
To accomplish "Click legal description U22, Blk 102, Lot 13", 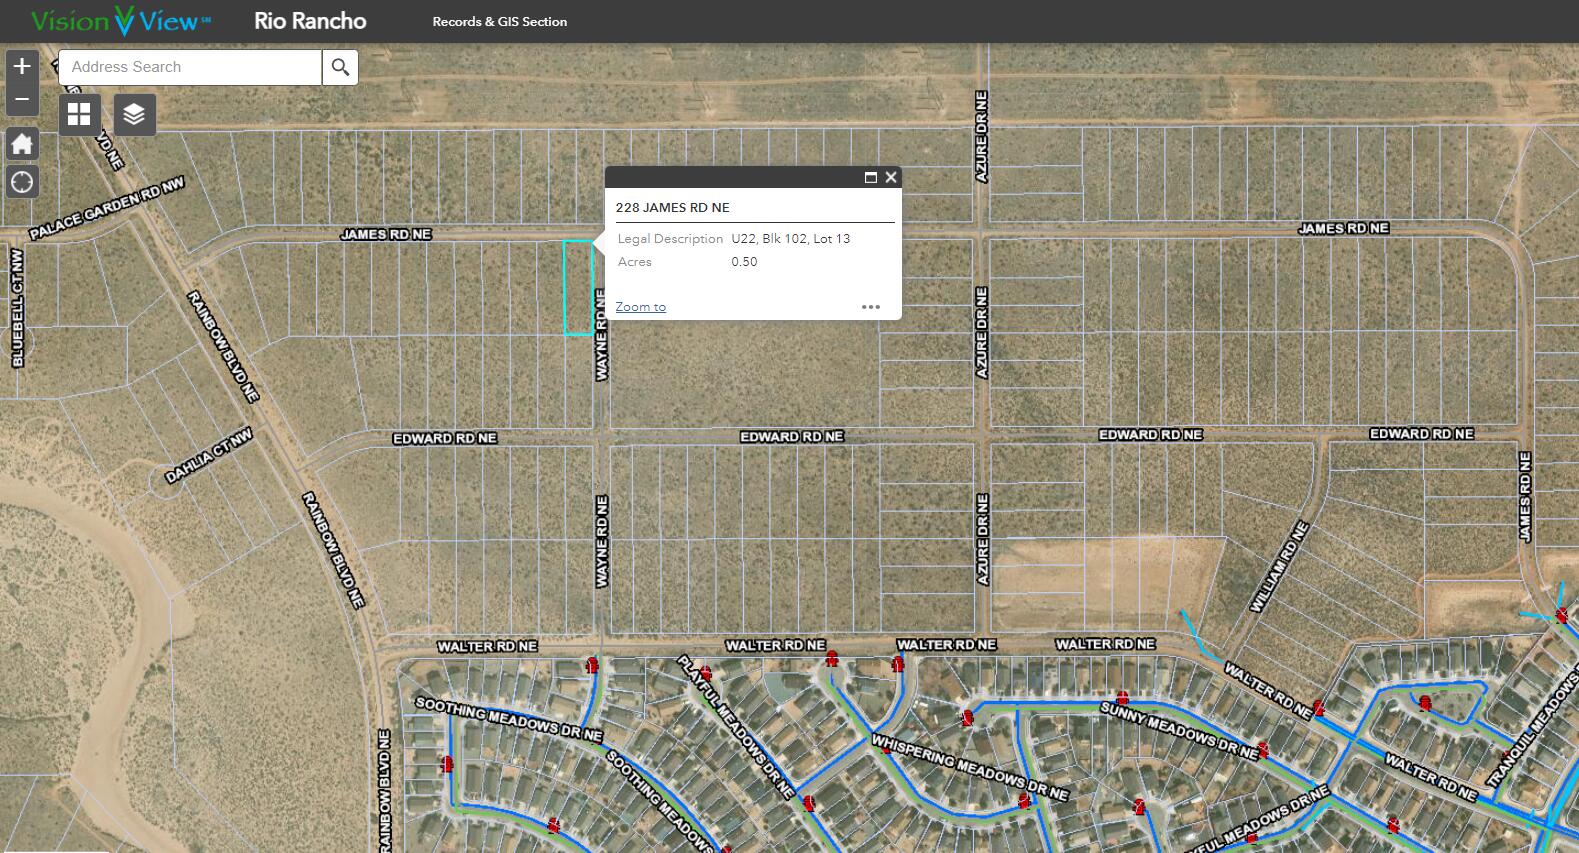I will pos(790,239).
